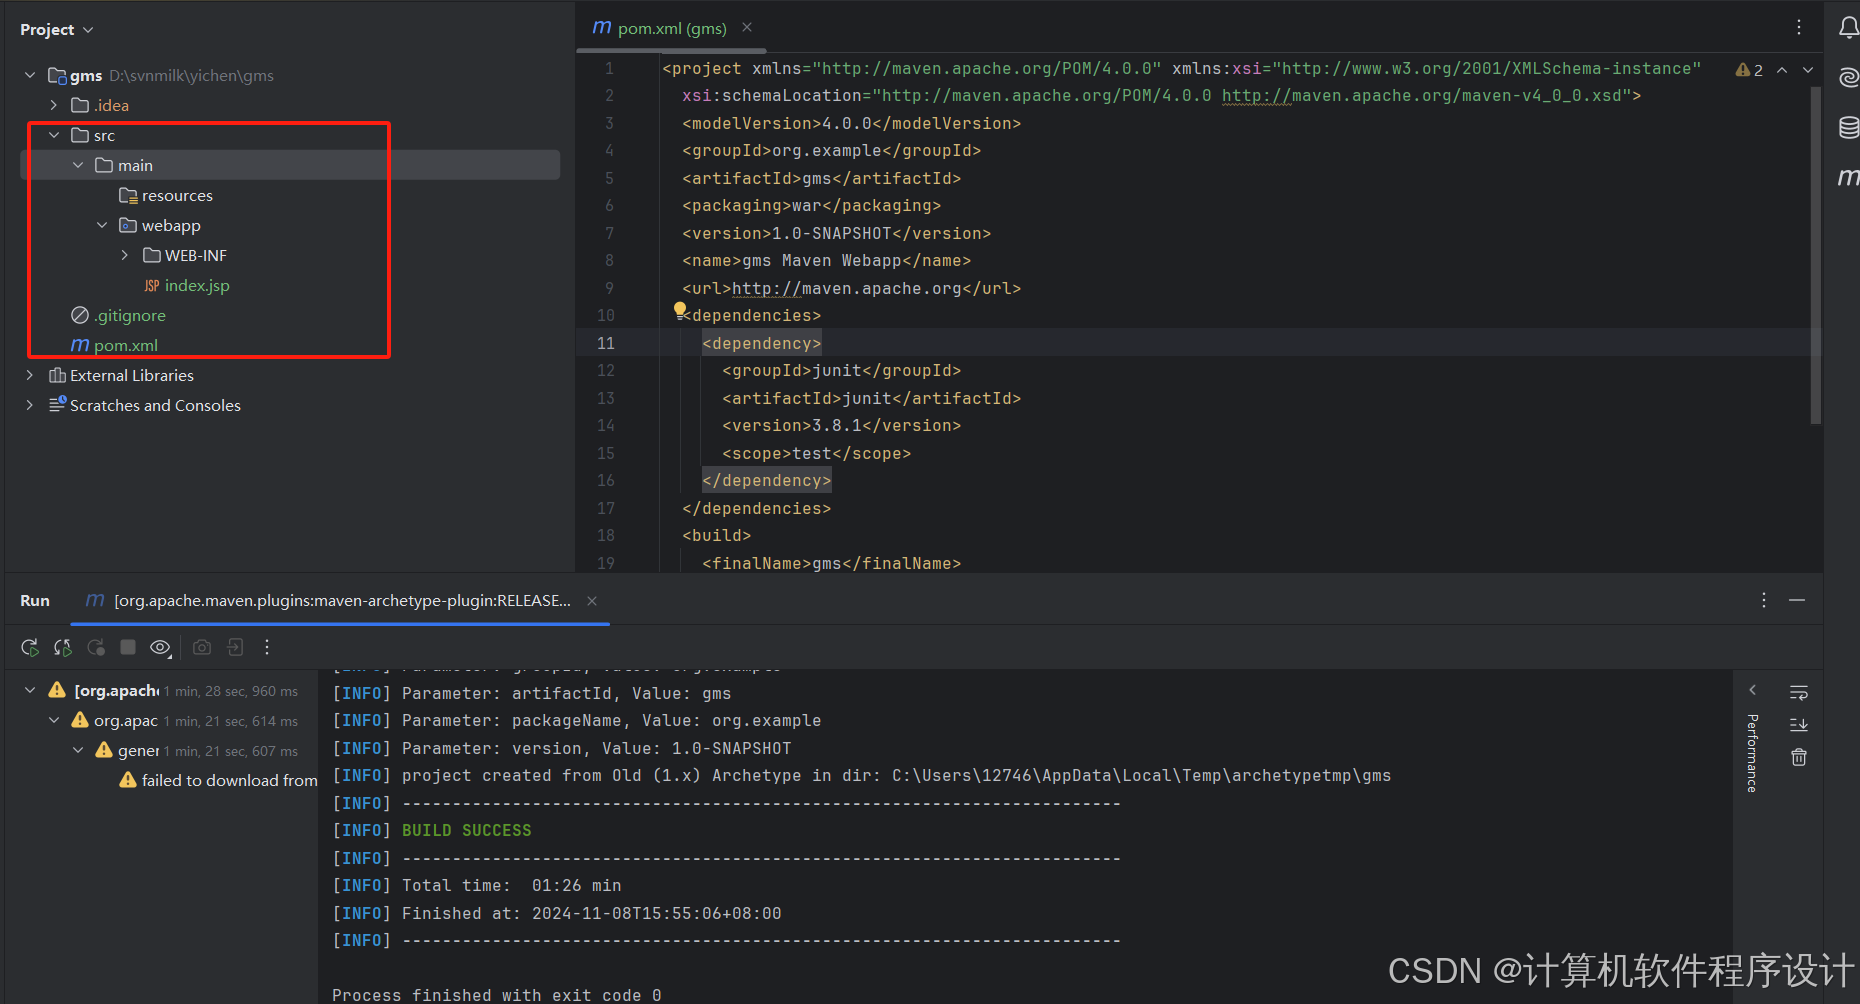Collapse the gener run tree node

[78, 750]
